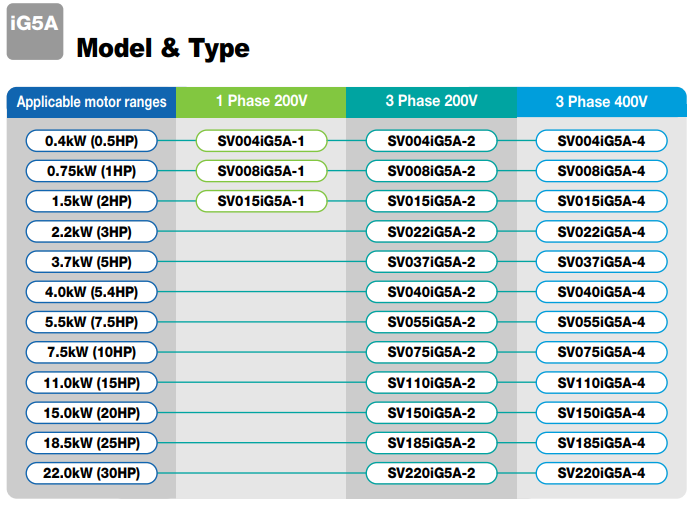Viewport: 692px width, 505px height.
Task: Click model SV075iG5A-4
Action: click(x=601, y=352)
